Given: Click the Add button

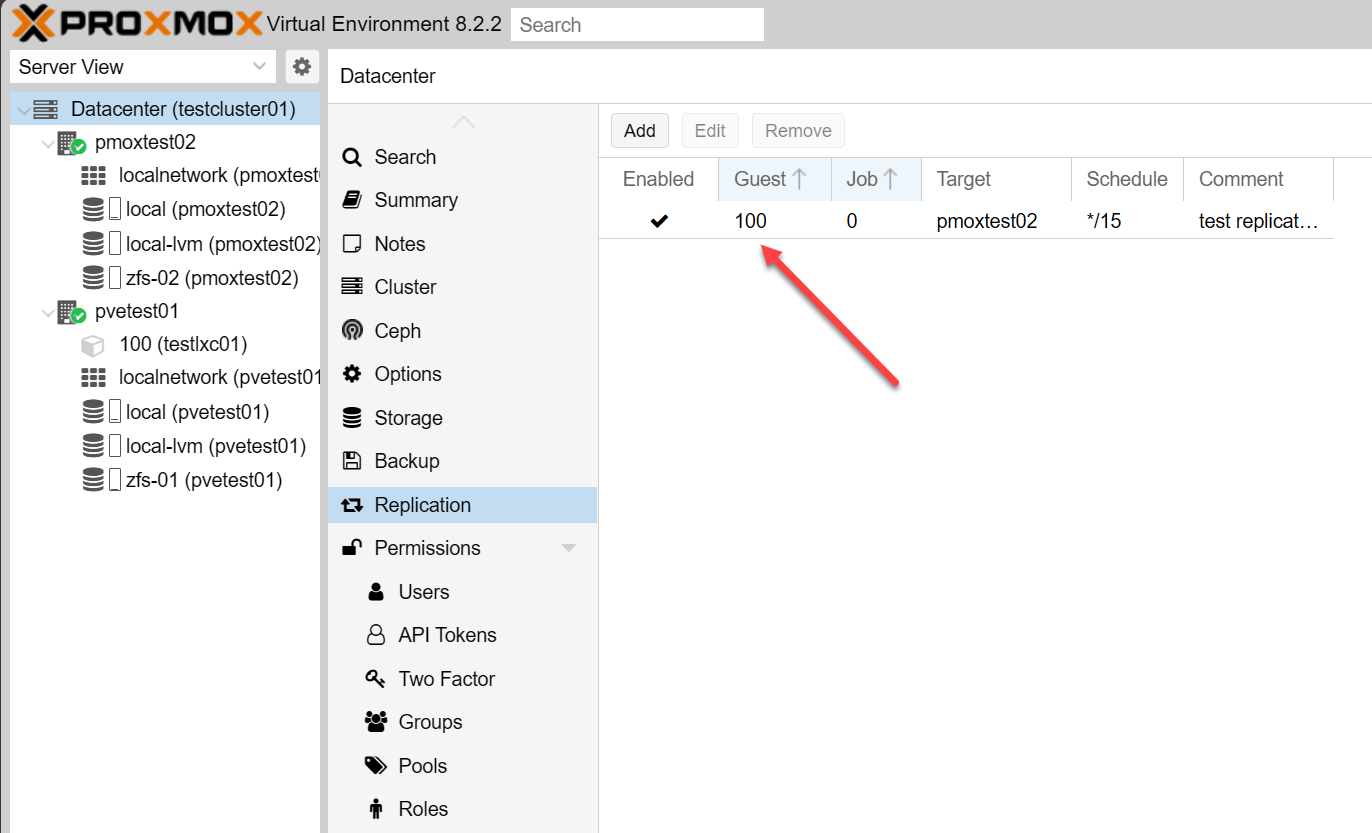Looking at the screenshot, I should pos(640,131).
